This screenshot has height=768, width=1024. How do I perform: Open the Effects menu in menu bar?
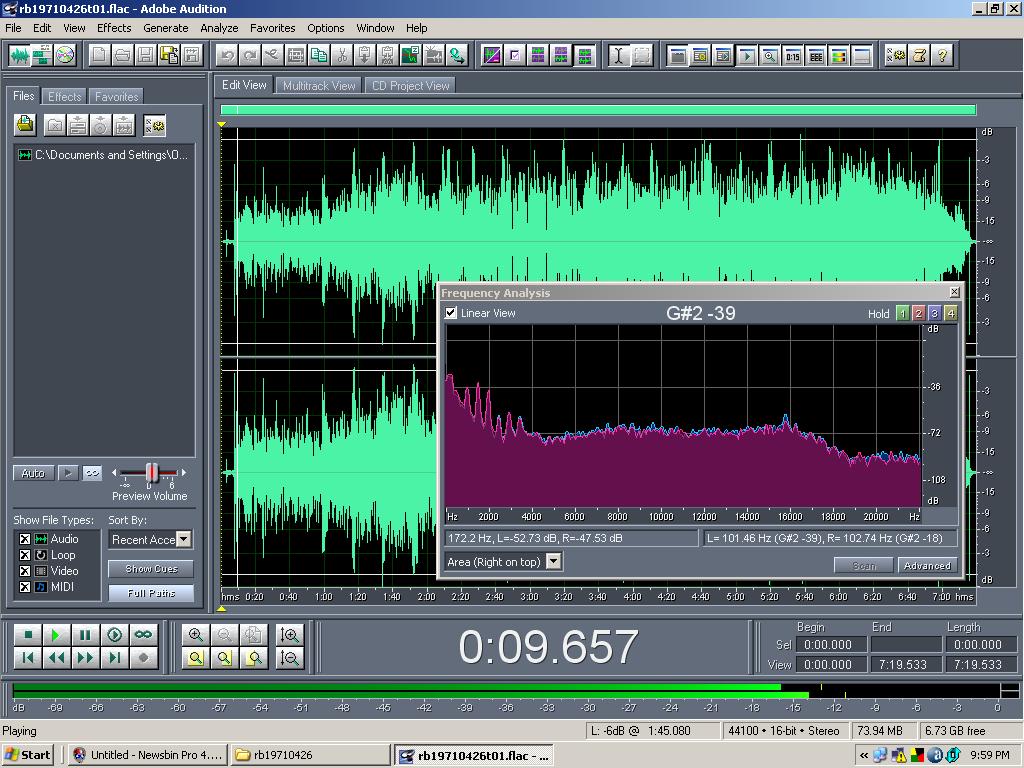(114, 28)
